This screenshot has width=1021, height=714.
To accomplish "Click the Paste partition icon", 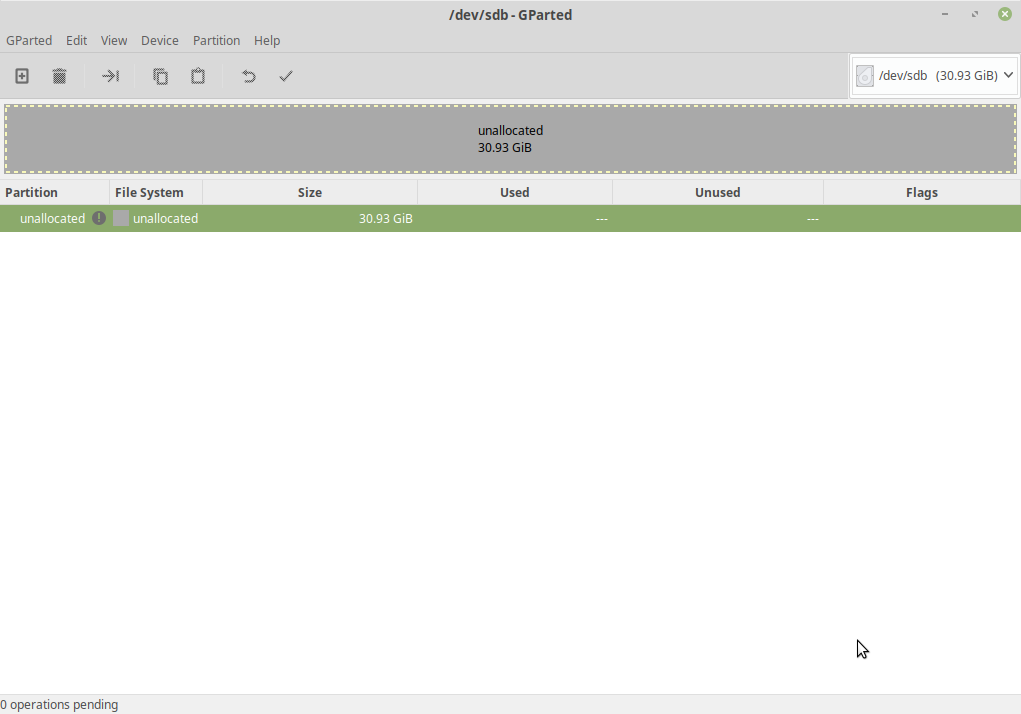I will [198, 76].
